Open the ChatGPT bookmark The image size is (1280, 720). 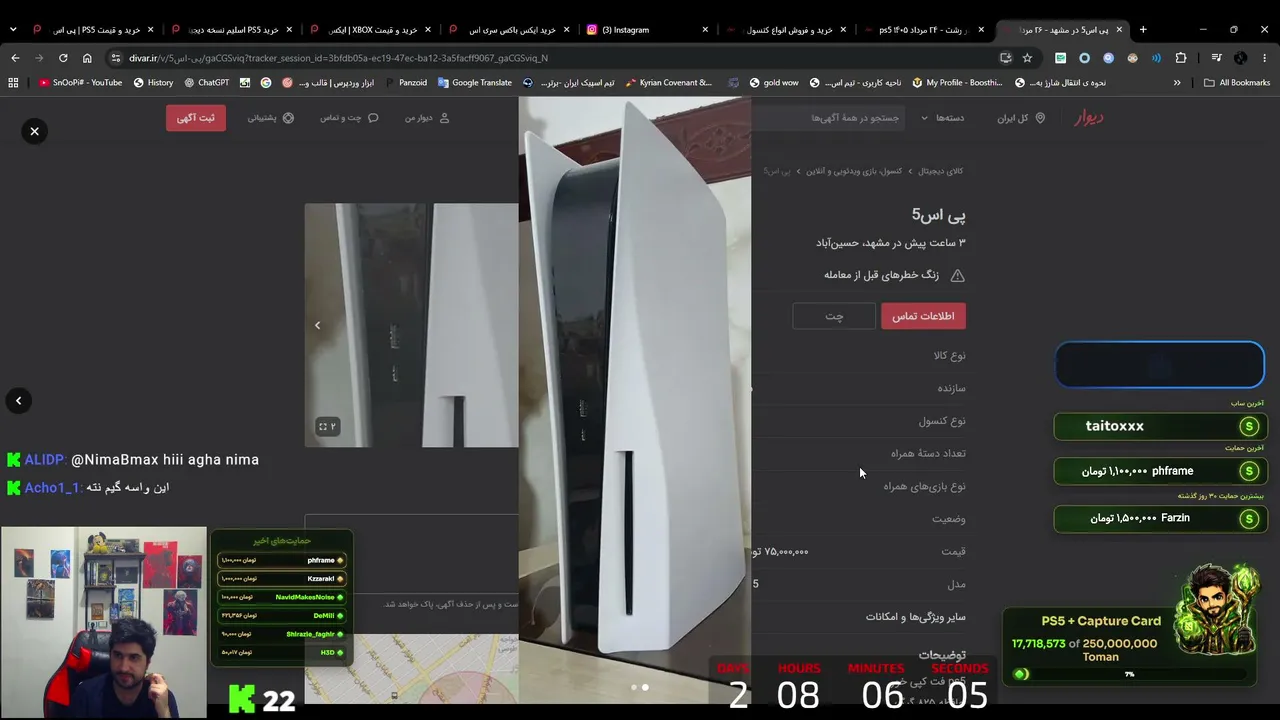coord(206,83)
